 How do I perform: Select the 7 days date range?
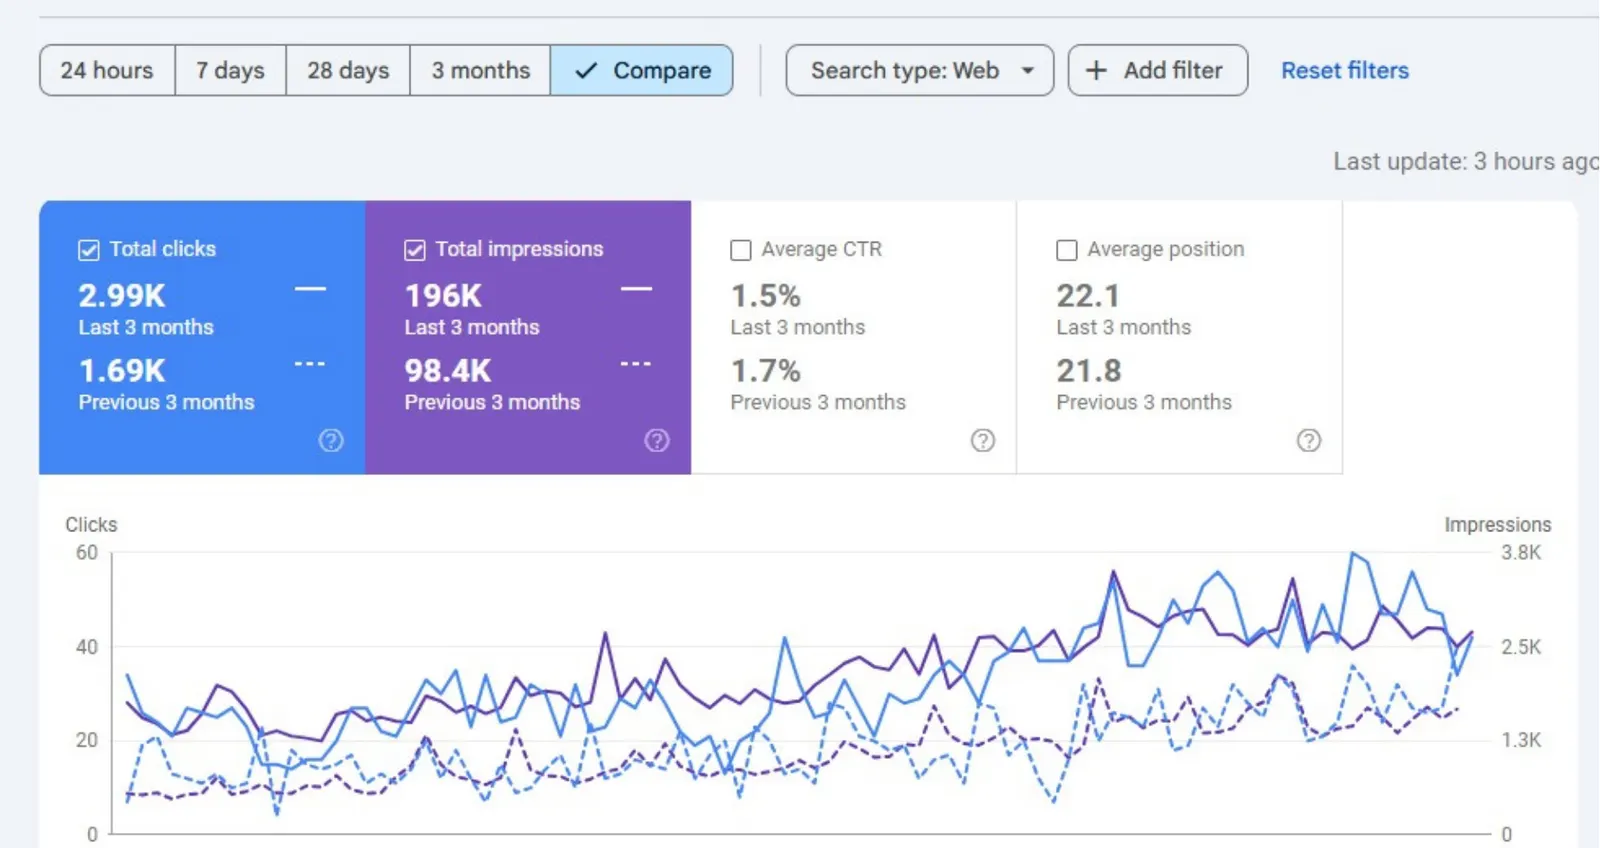pyautogui.click(x=230, y=70)
